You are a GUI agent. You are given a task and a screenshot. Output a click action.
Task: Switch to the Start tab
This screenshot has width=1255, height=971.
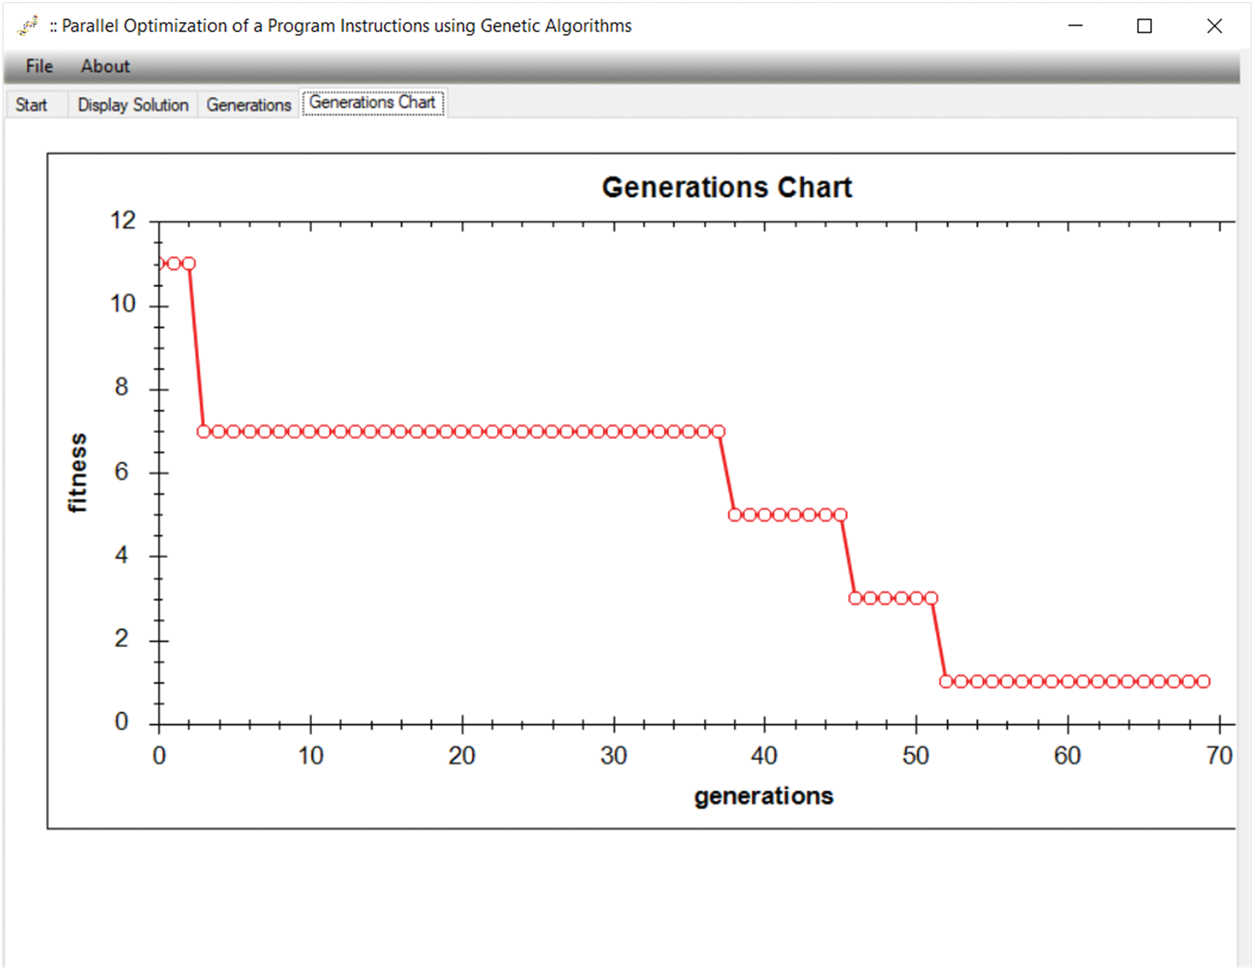pos(31,105)
